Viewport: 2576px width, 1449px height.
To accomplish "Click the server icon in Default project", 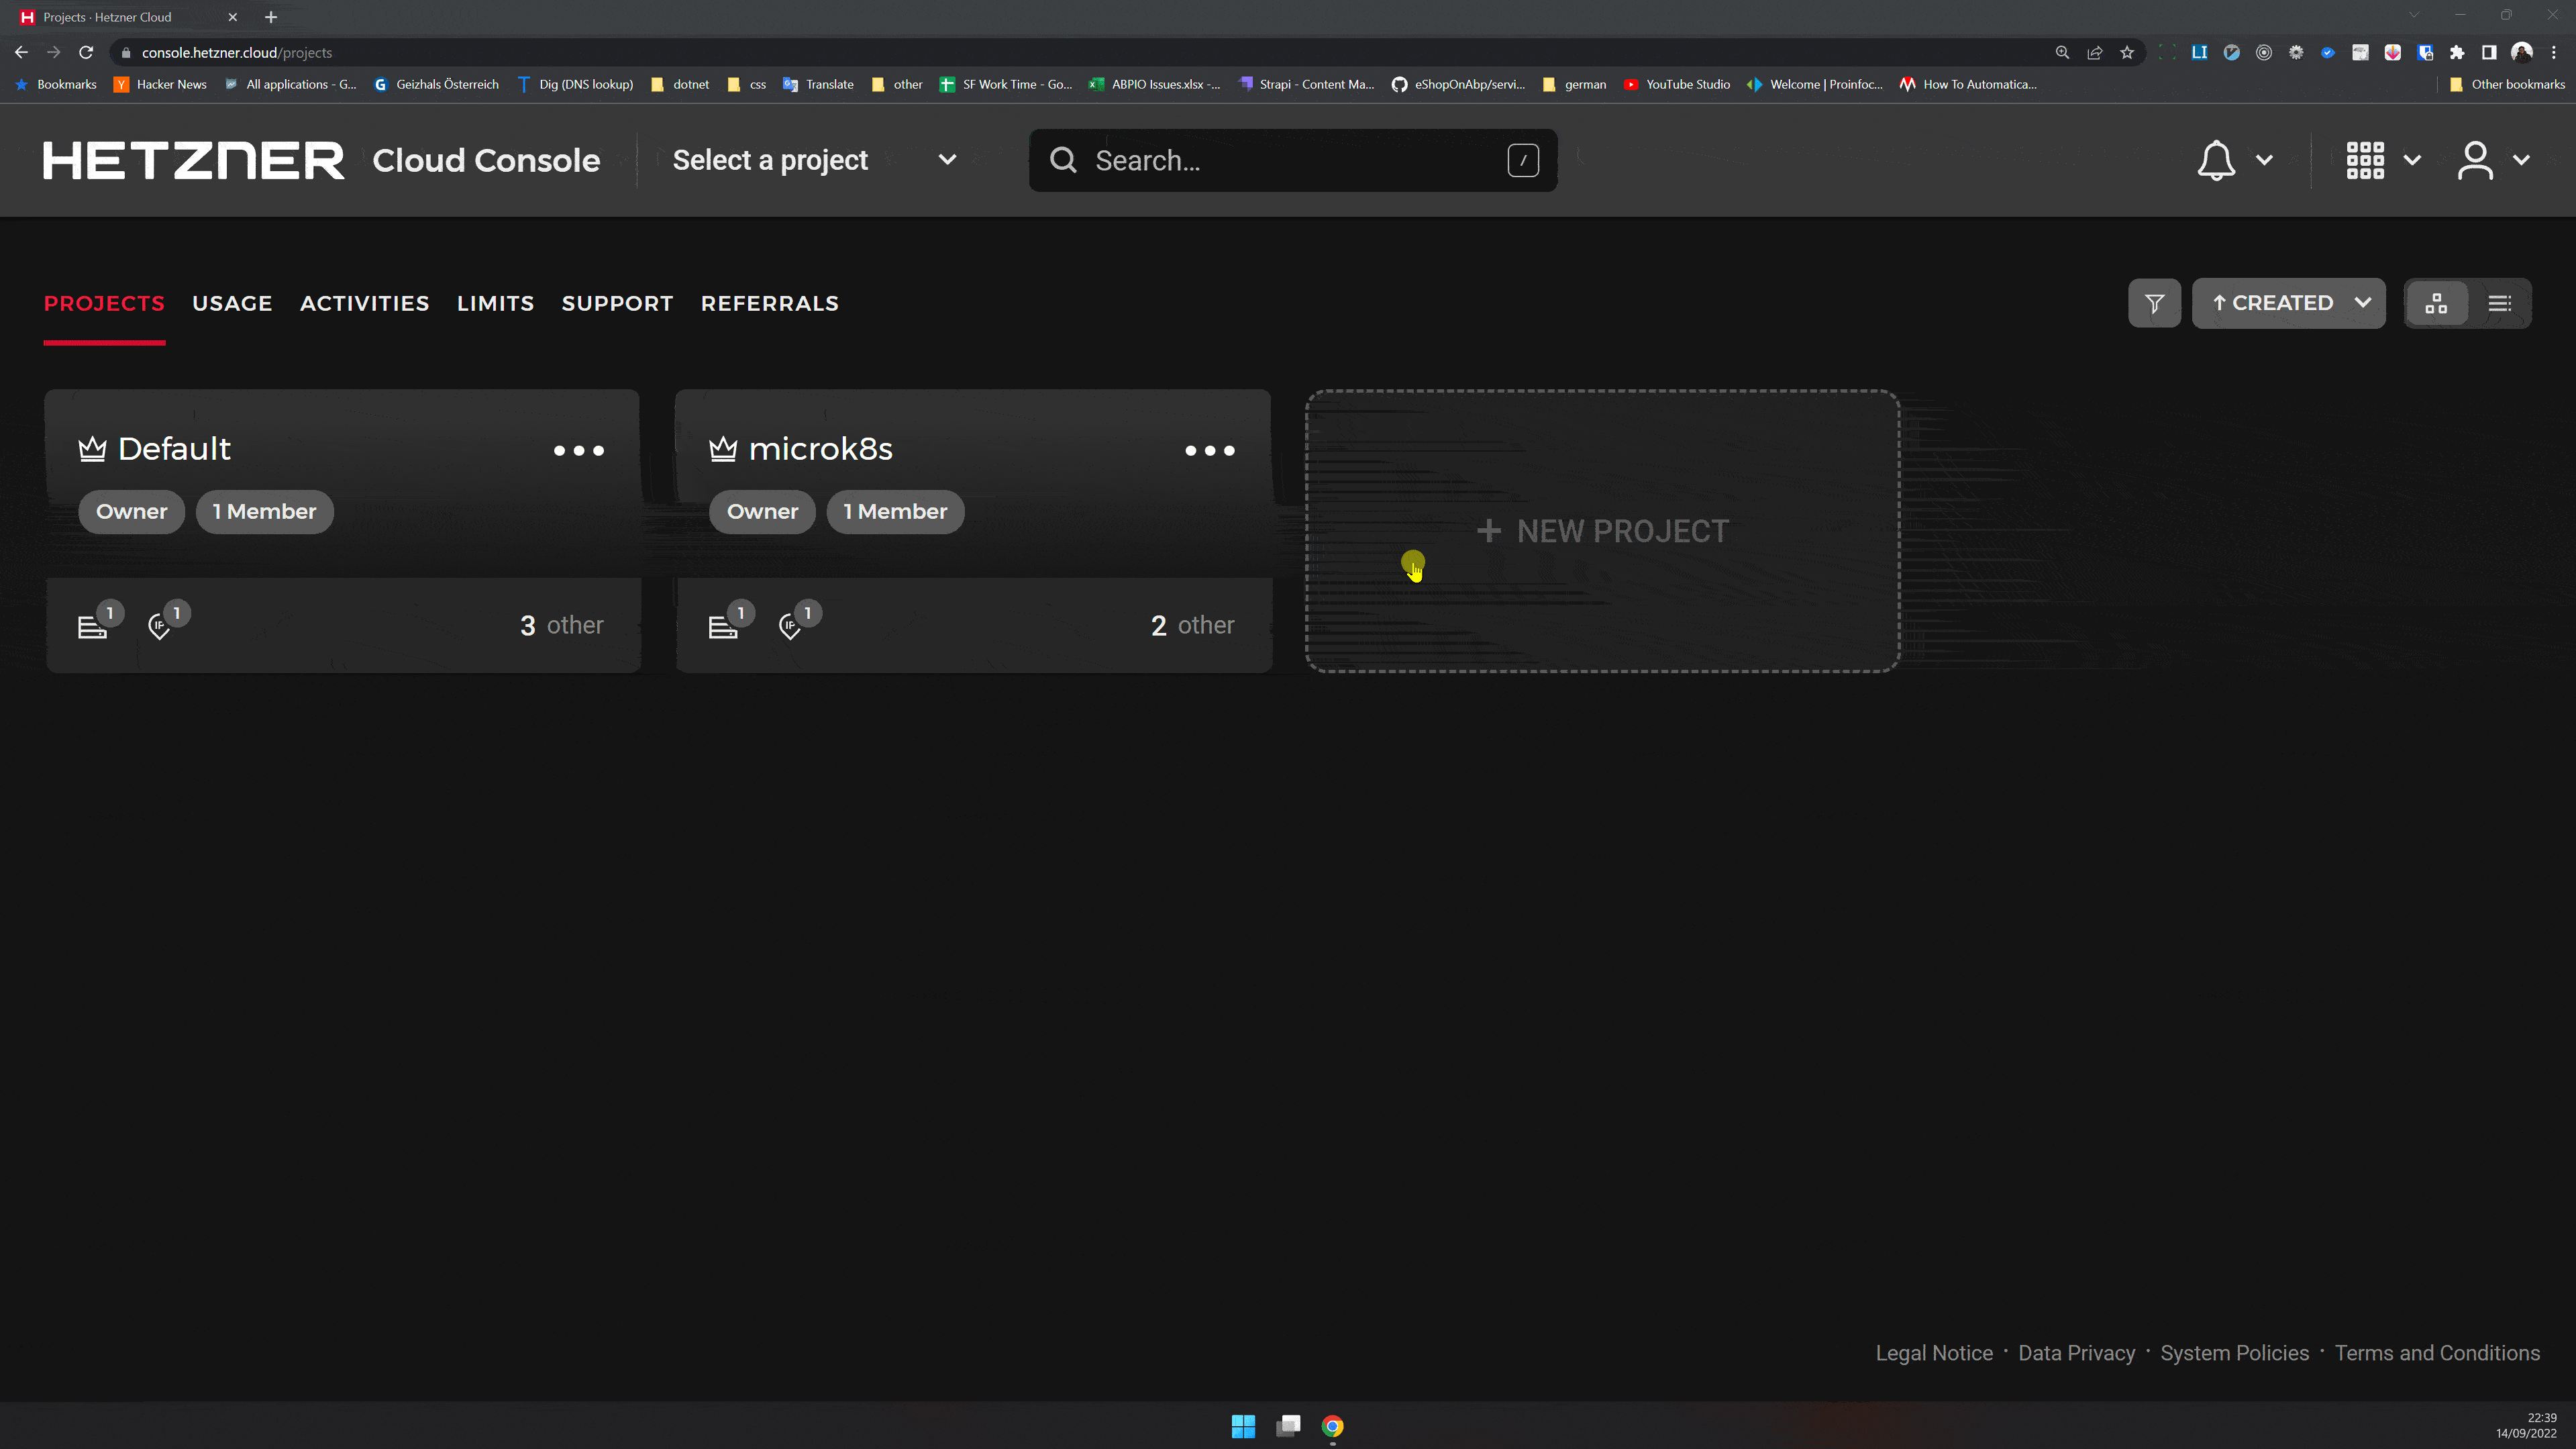I will (92, 627).
